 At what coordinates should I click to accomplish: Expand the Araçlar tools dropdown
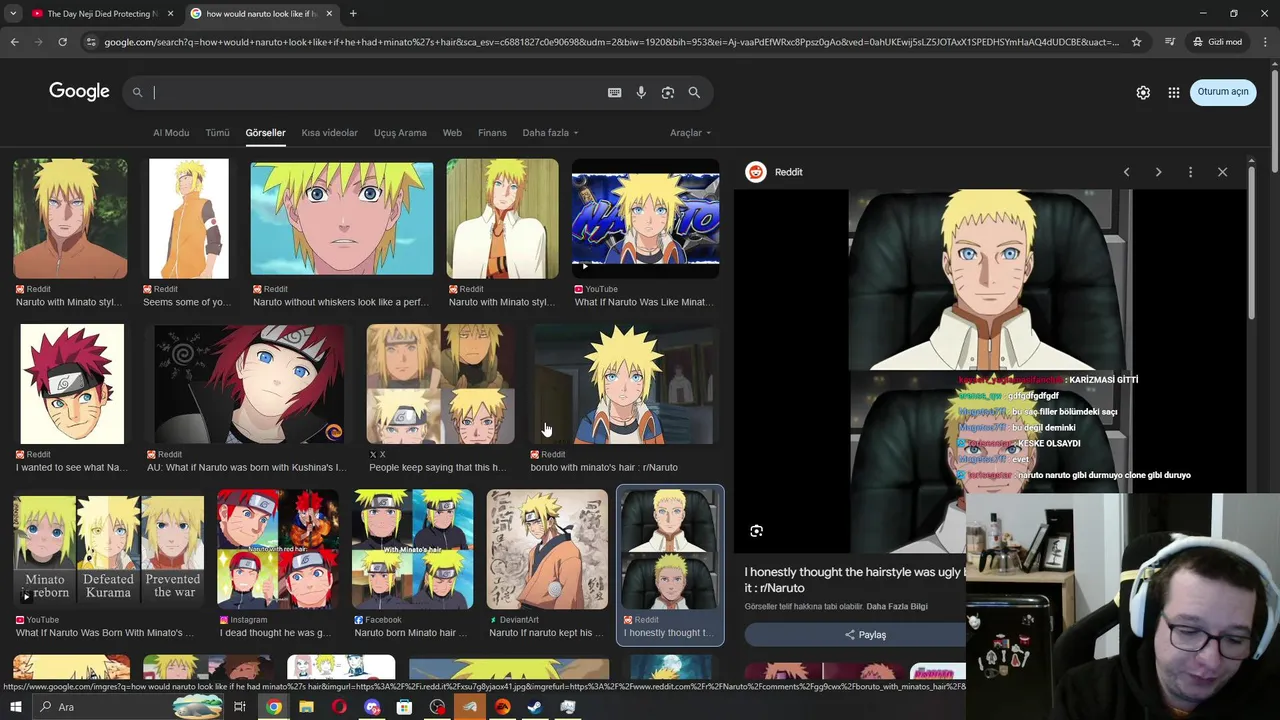click(x=690, y=133)
